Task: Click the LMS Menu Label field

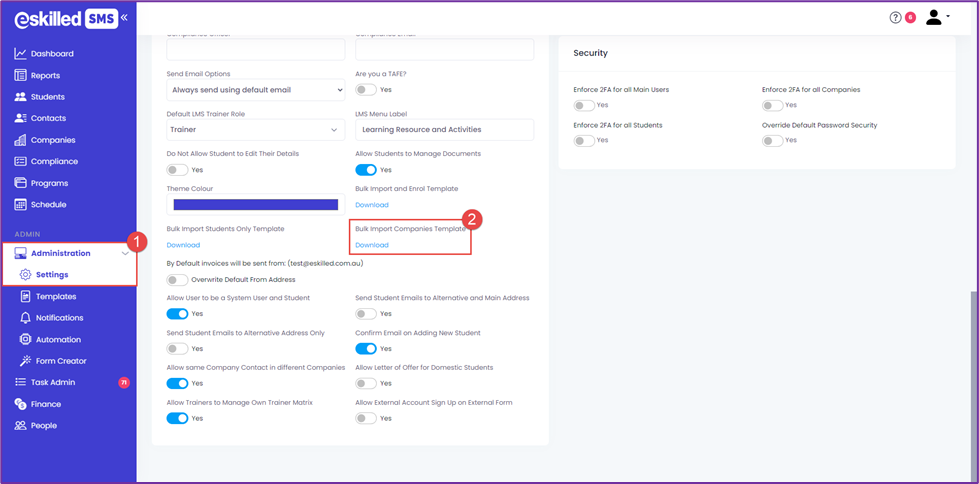Action: pos(445,130)
